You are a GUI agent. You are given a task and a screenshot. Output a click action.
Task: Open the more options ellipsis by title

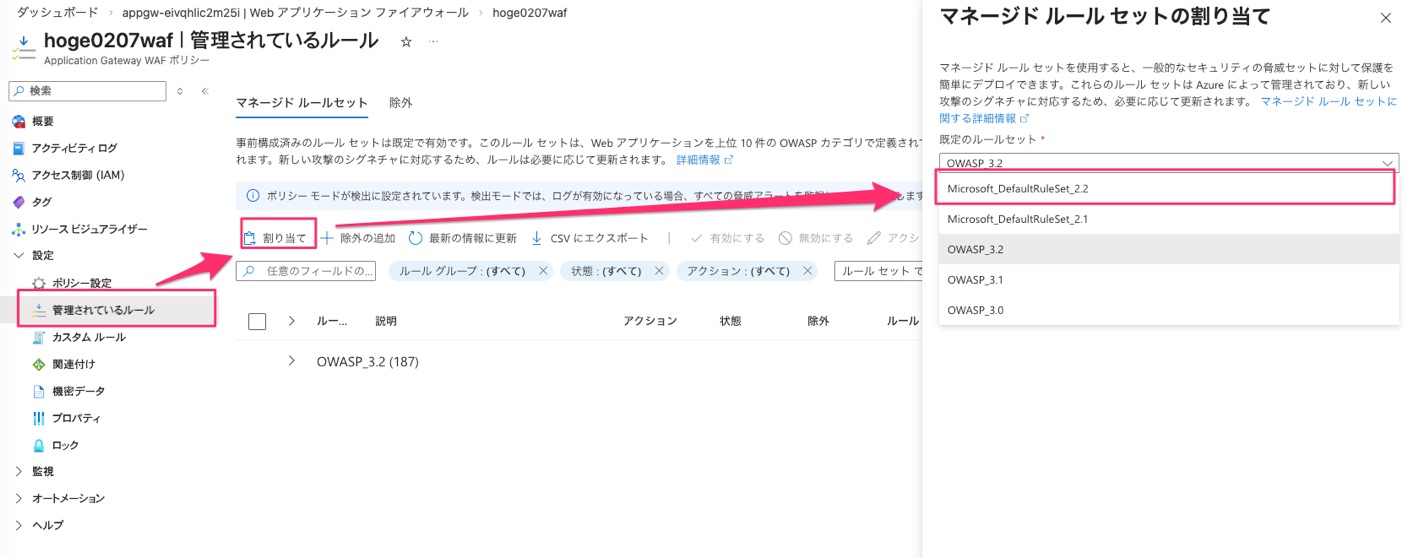click(x=433, y=42)
